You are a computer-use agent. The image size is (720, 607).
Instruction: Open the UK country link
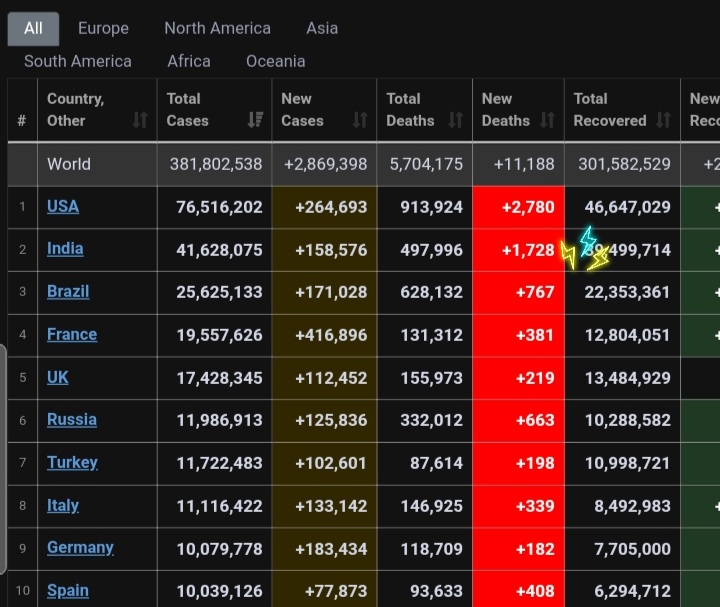point(57,377)
